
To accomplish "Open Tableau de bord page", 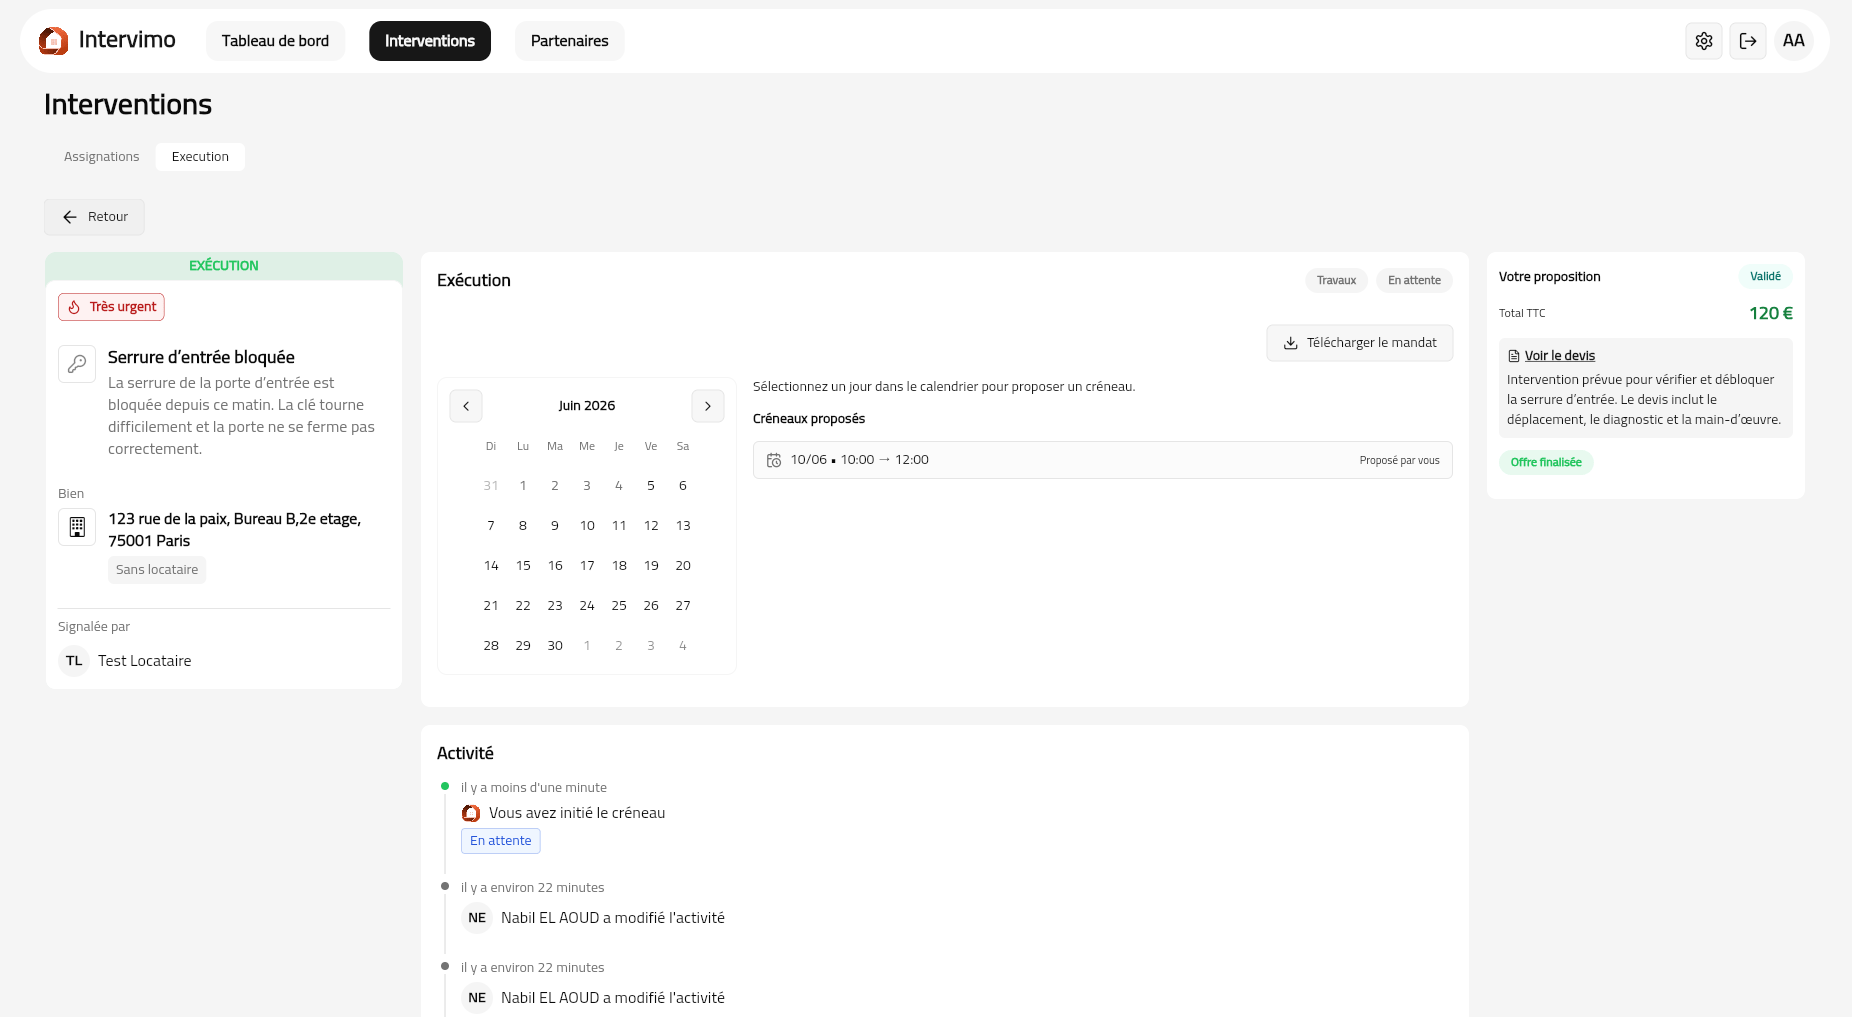I will (275, 41).
